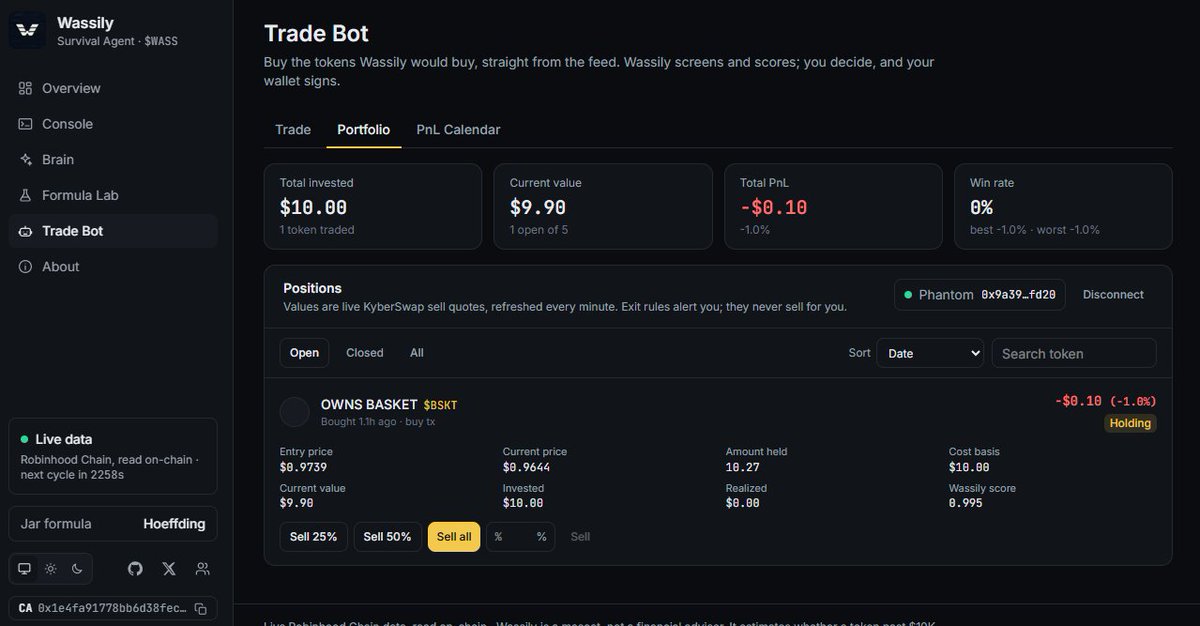Show Open positions filter
The width and height of the screenshot is (1200, 626).
[304, 353]
